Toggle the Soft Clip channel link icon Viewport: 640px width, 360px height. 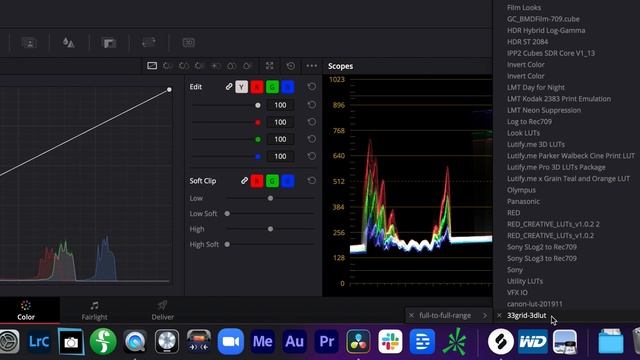[x=244, y=180]
